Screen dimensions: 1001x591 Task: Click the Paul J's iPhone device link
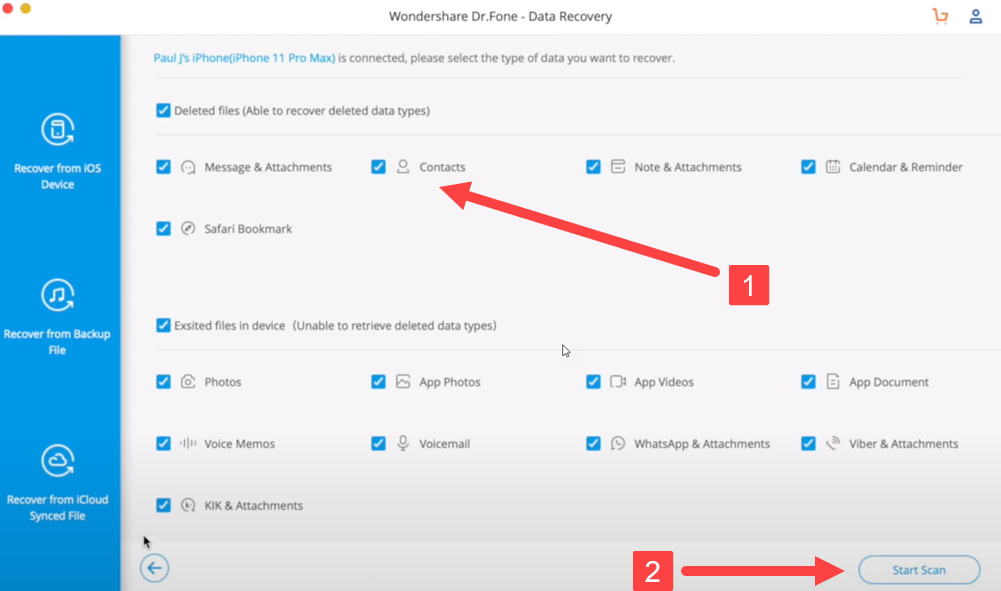click(244, 58)
